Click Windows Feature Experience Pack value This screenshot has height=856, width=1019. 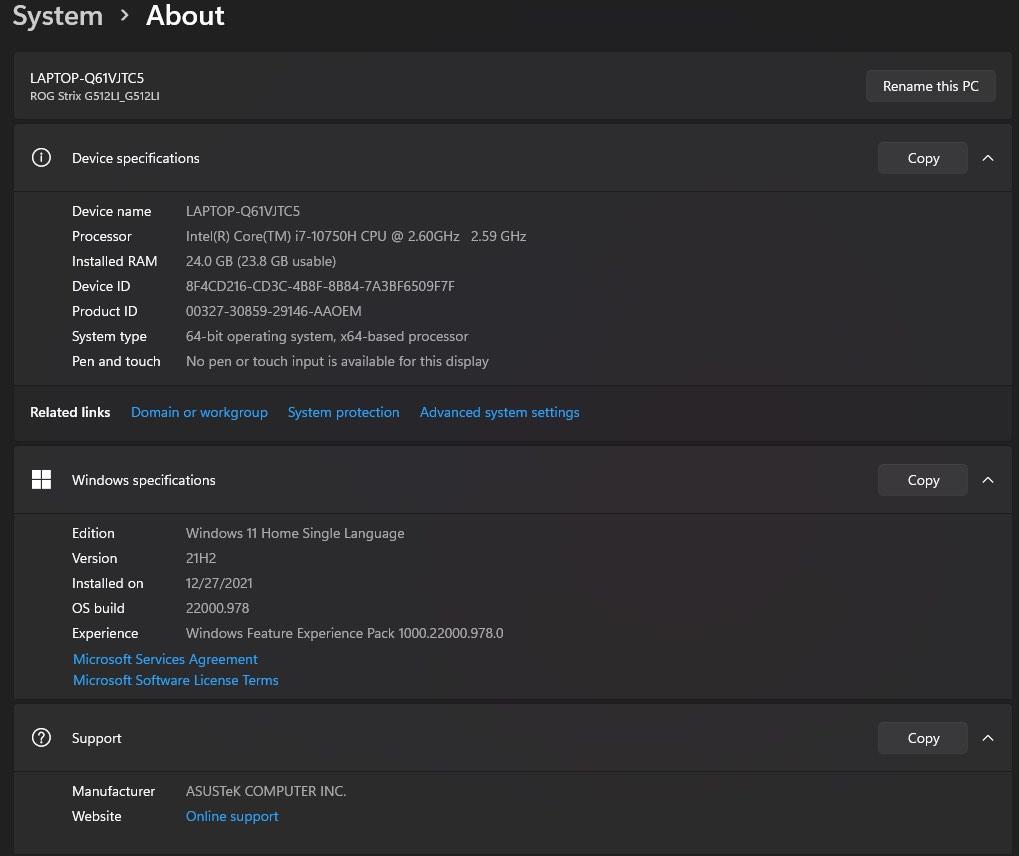point(344,633)
